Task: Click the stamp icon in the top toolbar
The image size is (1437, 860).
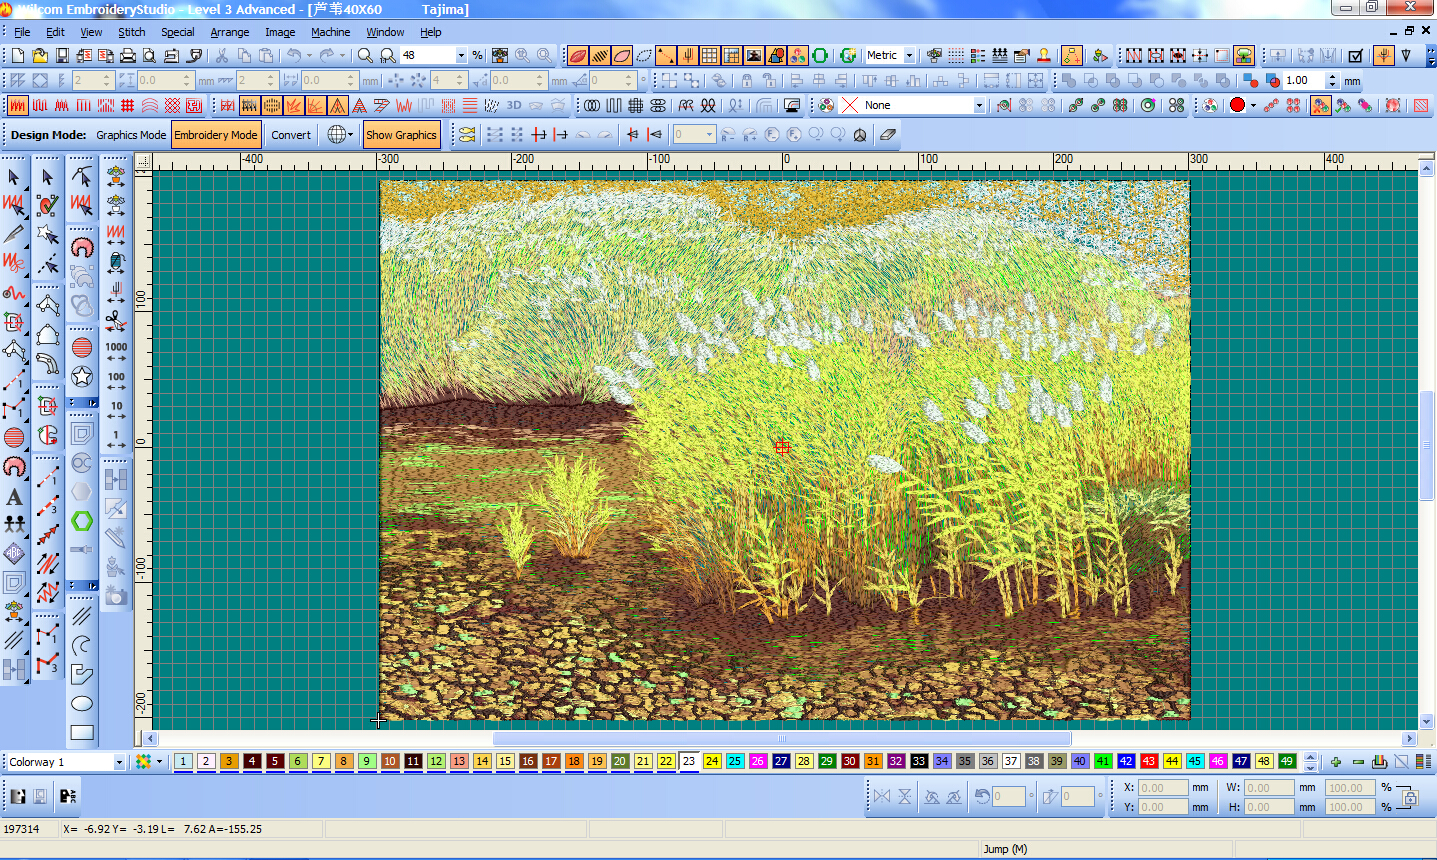Action: (1044, 56)
